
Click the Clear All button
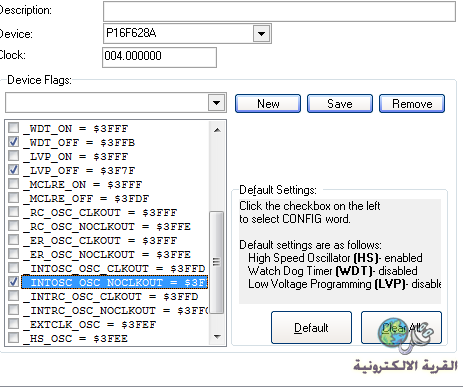tap(401, 328)
